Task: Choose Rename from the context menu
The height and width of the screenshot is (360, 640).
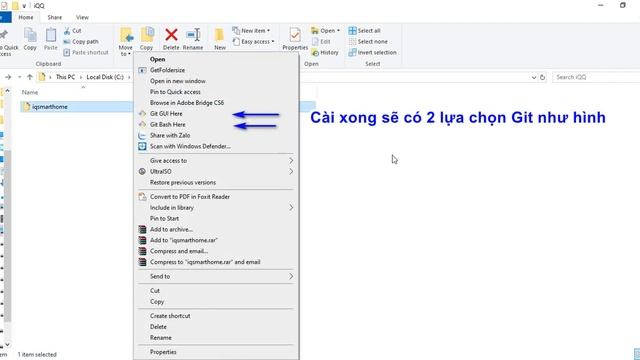Action: pyautogui.click(x=217, y=338)
